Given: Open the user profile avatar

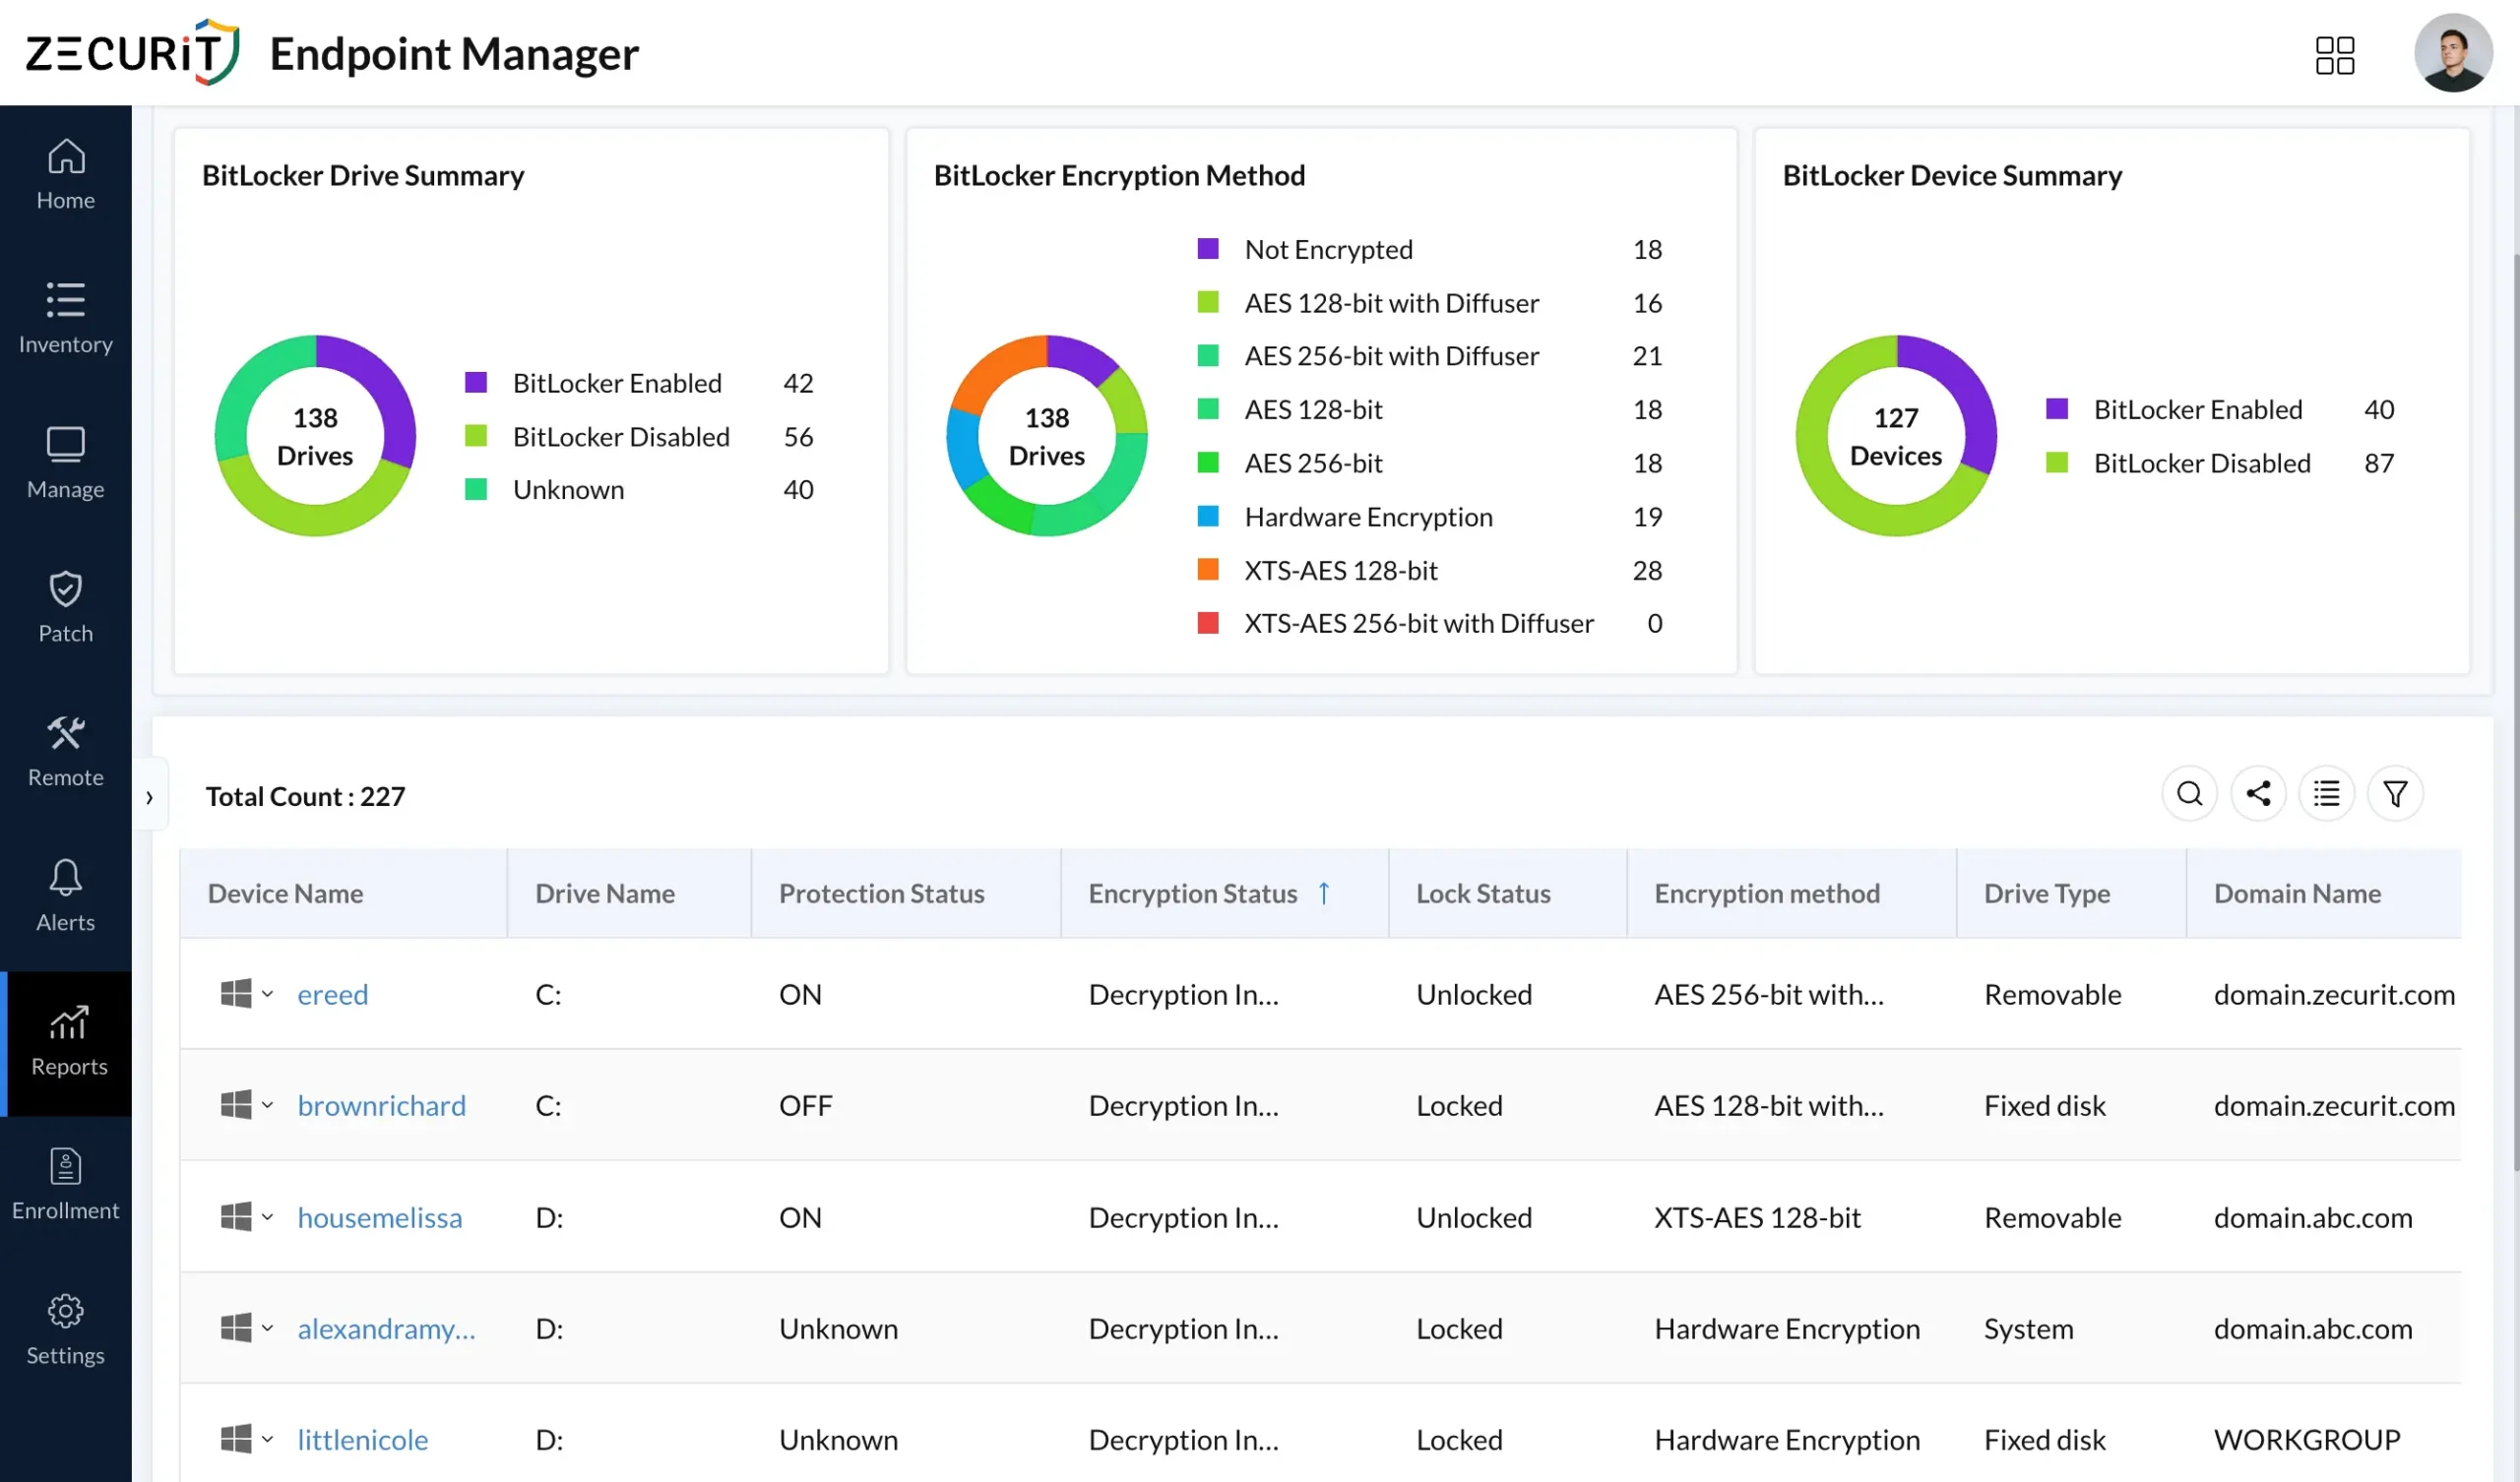Looking at the screenshot, I should [2453, 53].
